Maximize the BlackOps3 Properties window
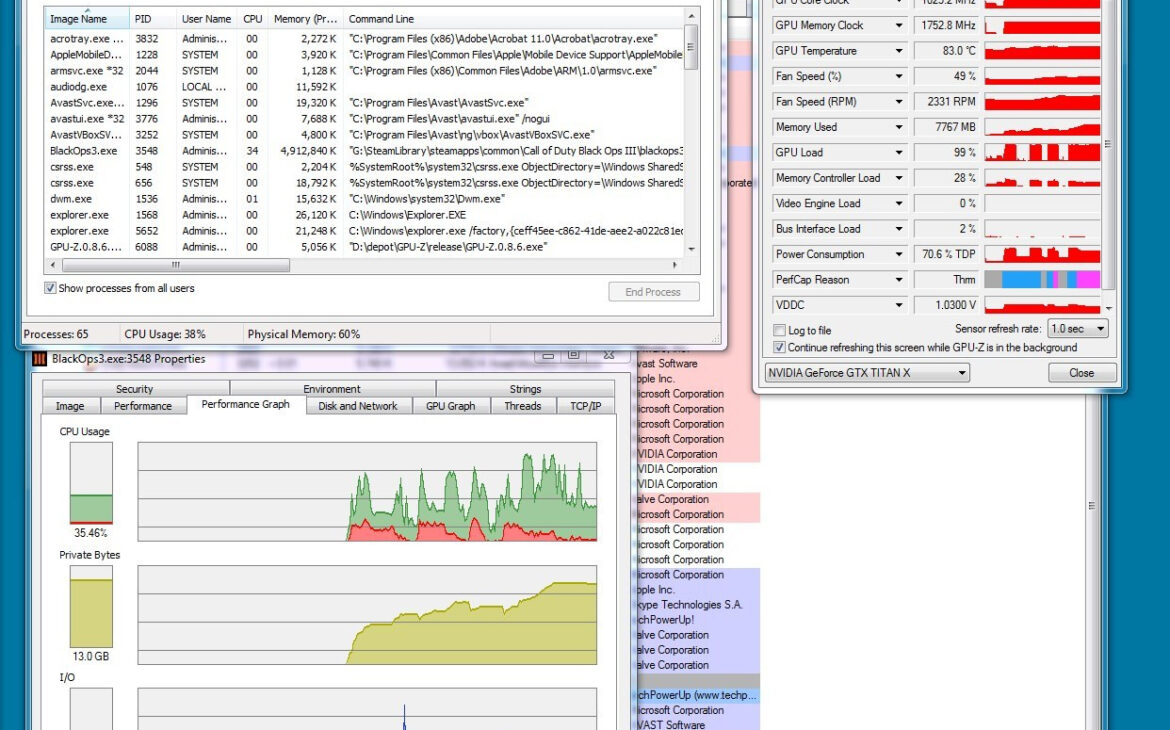This screenshot has width=1170, height=730. tap(574, 354)
